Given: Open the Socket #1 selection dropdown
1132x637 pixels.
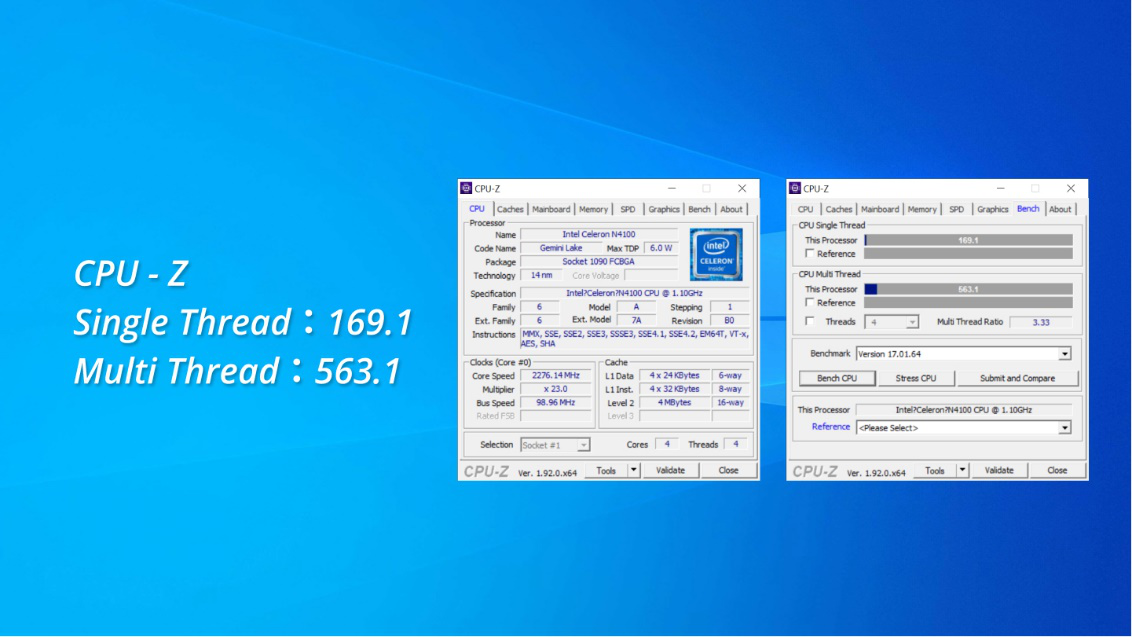Looking at the screenshot, I should (583, 445).
